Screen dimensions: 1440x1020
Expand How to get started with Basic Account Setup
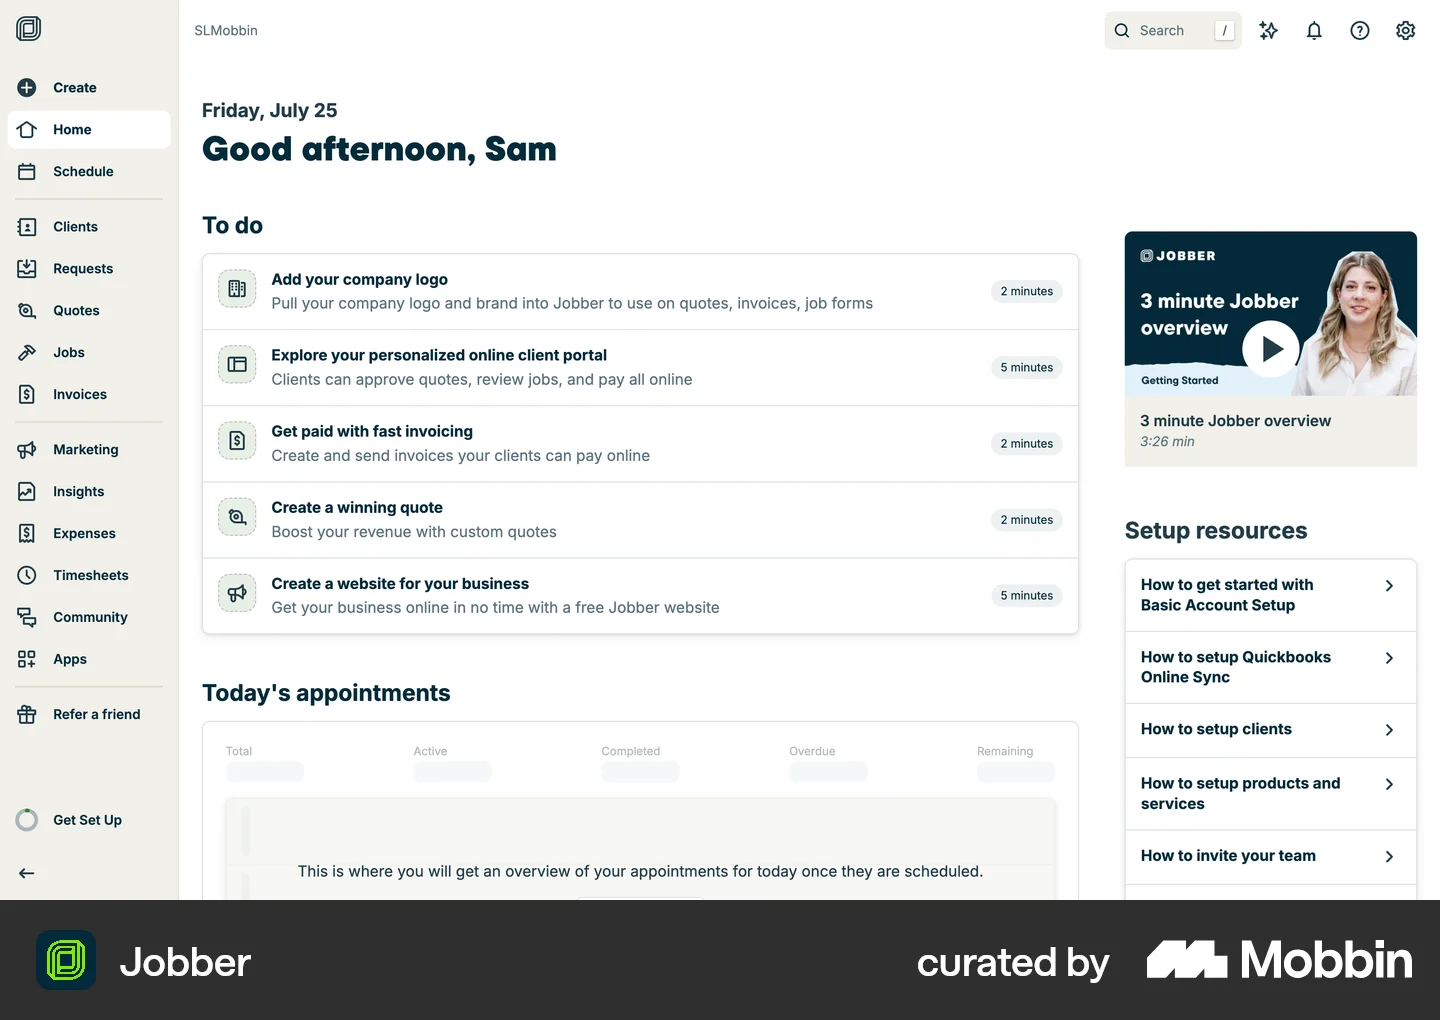point(1271,595)
